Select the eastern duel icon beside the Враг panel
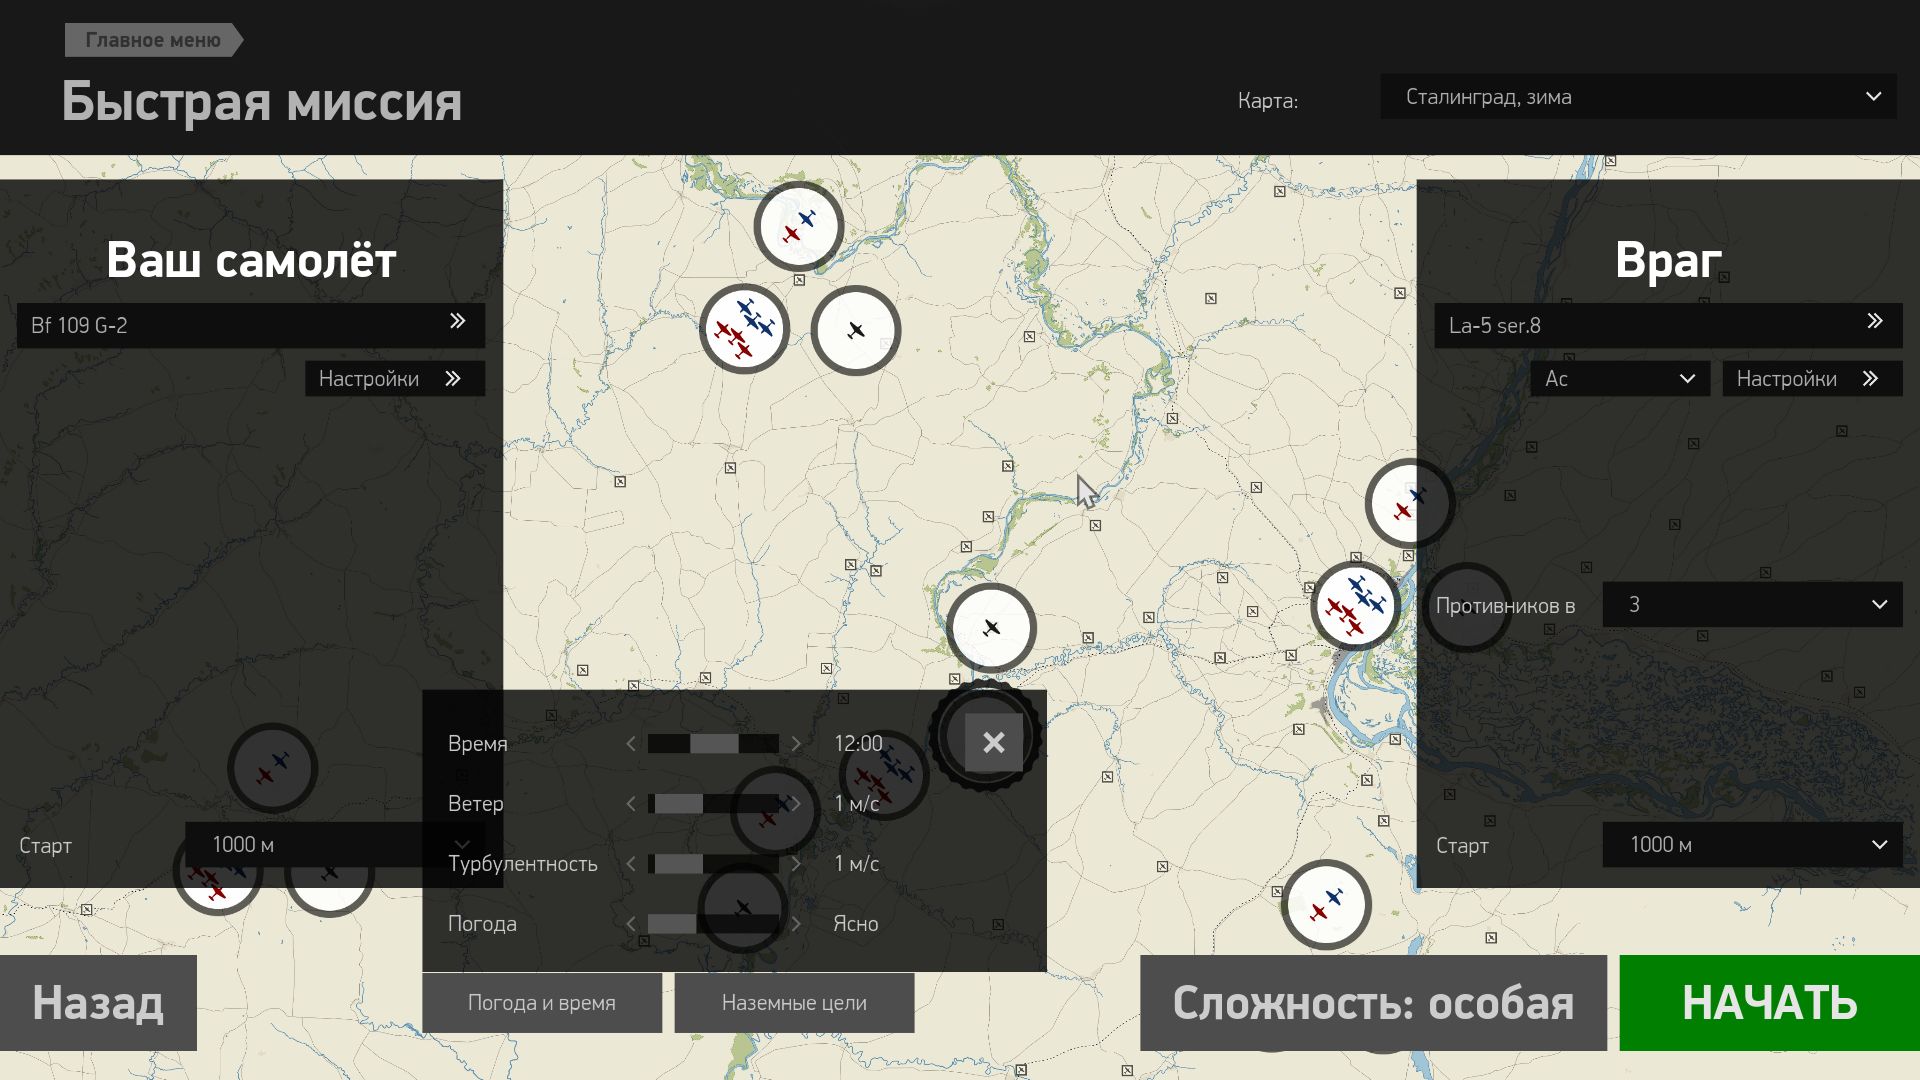Viewport: 1920px width, 1080px height. point(1410,503)
